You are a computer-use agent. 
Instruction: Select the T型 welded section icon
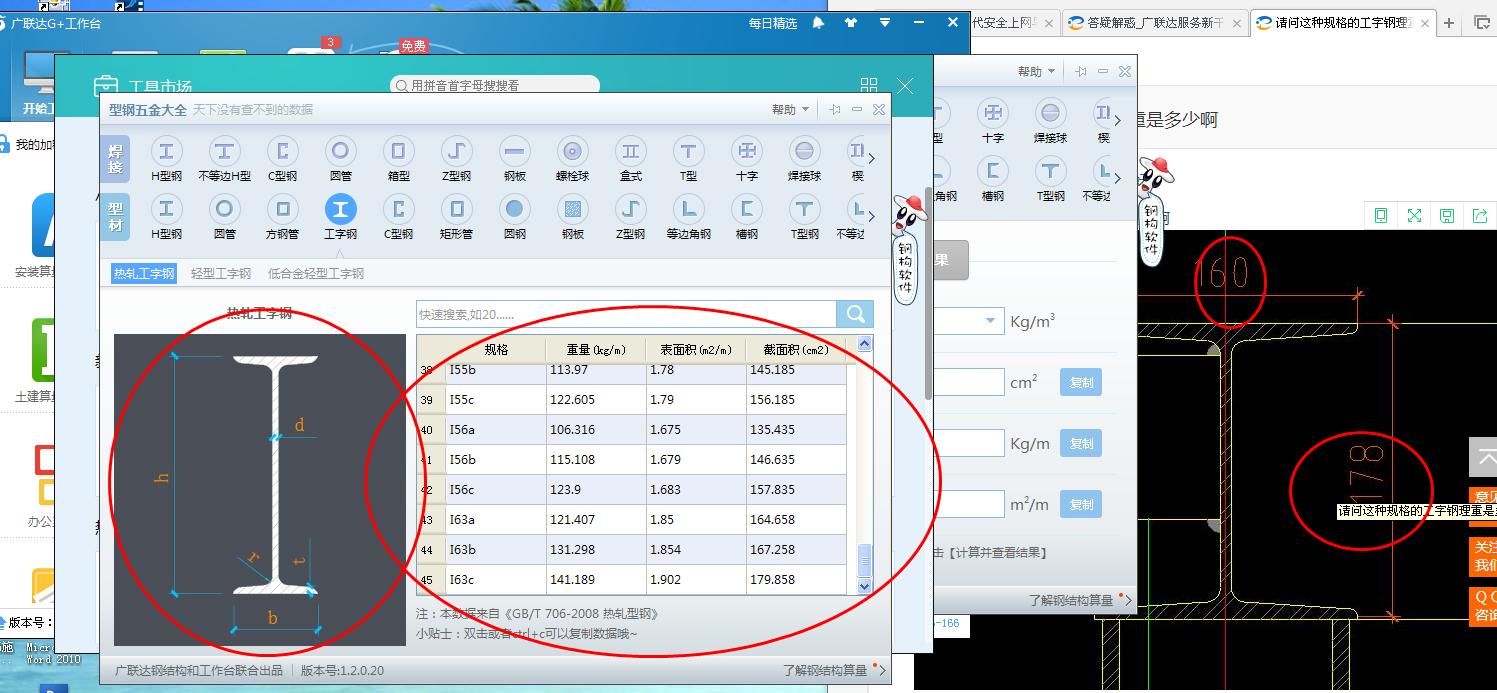[688, 151]
